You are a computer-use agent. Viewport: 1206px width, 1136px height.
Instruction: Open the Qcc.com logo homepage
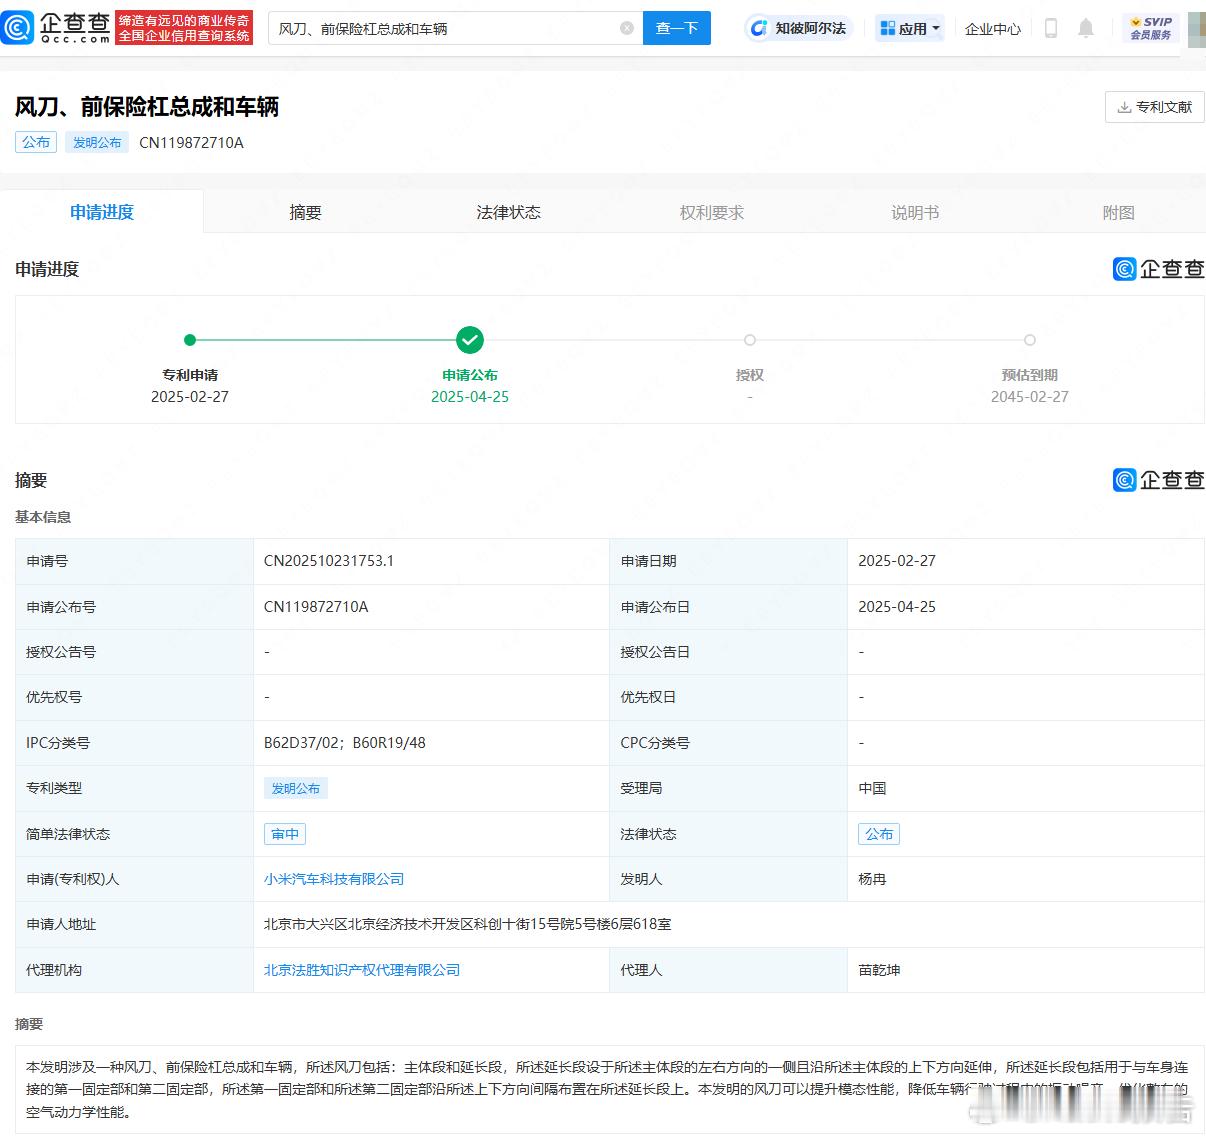click(56, 27)
